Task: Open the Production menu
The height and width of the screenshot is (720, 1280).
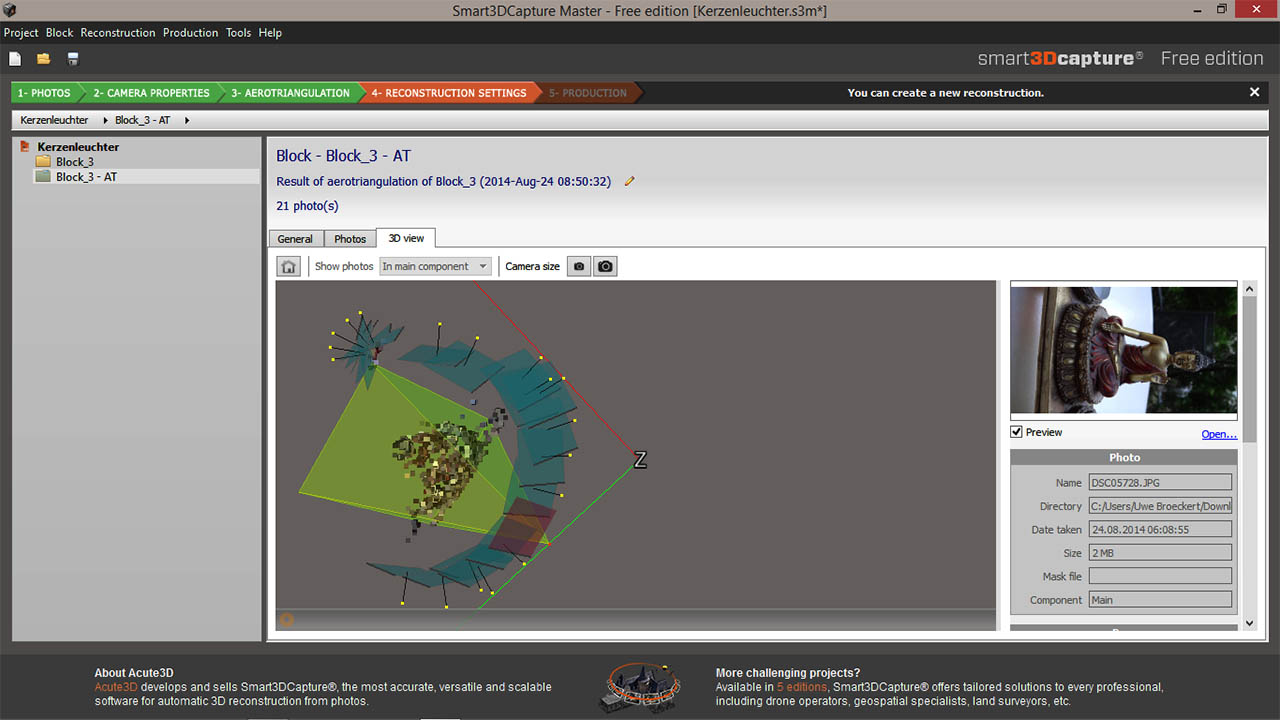Action: click(190, 32)
